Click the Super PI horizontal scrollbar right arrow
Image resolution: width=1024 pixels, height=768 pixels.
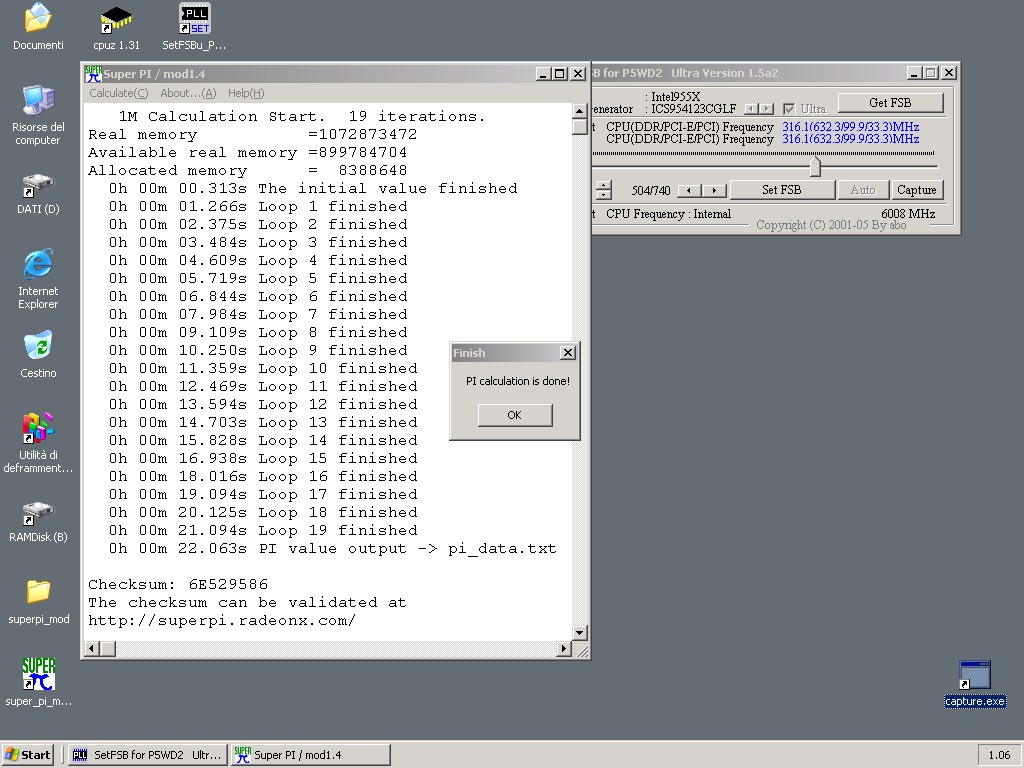[564, 648]
